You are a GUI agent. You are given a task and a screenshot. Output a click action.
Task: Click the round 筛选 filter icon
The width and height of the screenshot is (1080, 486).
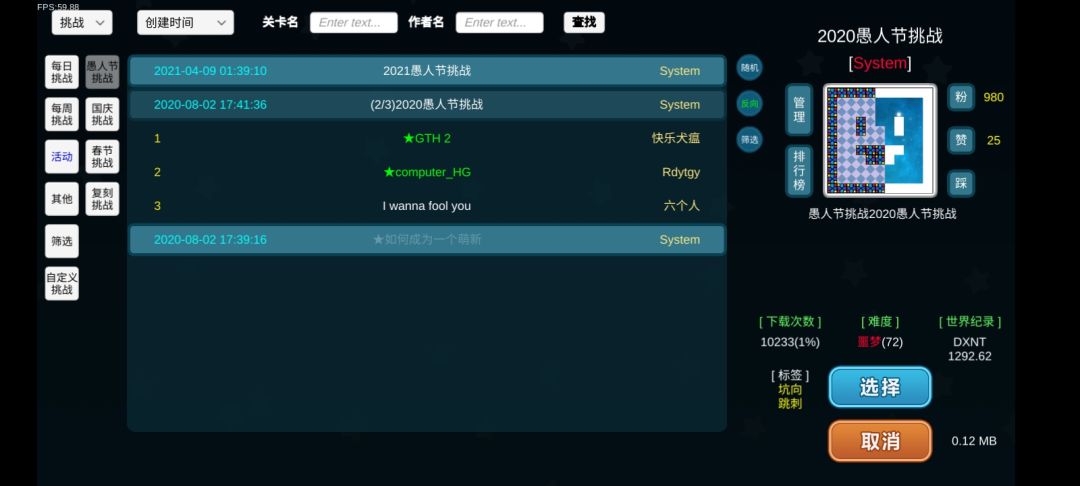pyautogui.click(x=749, y=140)
